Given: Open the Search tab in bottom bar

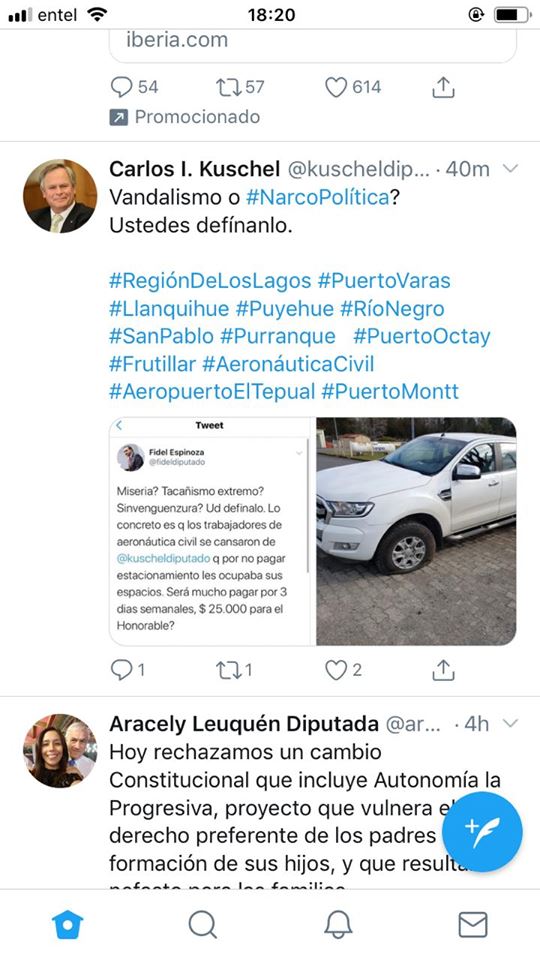Looking at the screenshot, I should [x=203, y=924].
